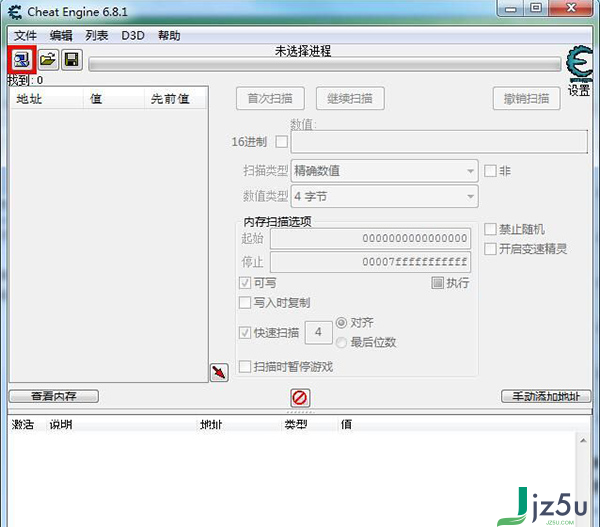The image size is (600, 527).
Task: Click the 激活 column header in address table
Action: [23, 424]
